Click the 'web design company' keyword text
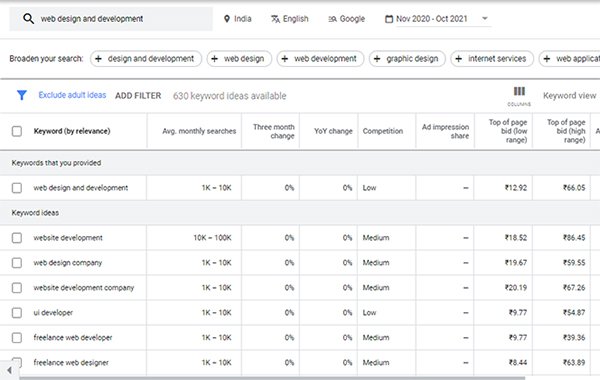The height and width of the screenshot is (380, 600). click(68, 263)
